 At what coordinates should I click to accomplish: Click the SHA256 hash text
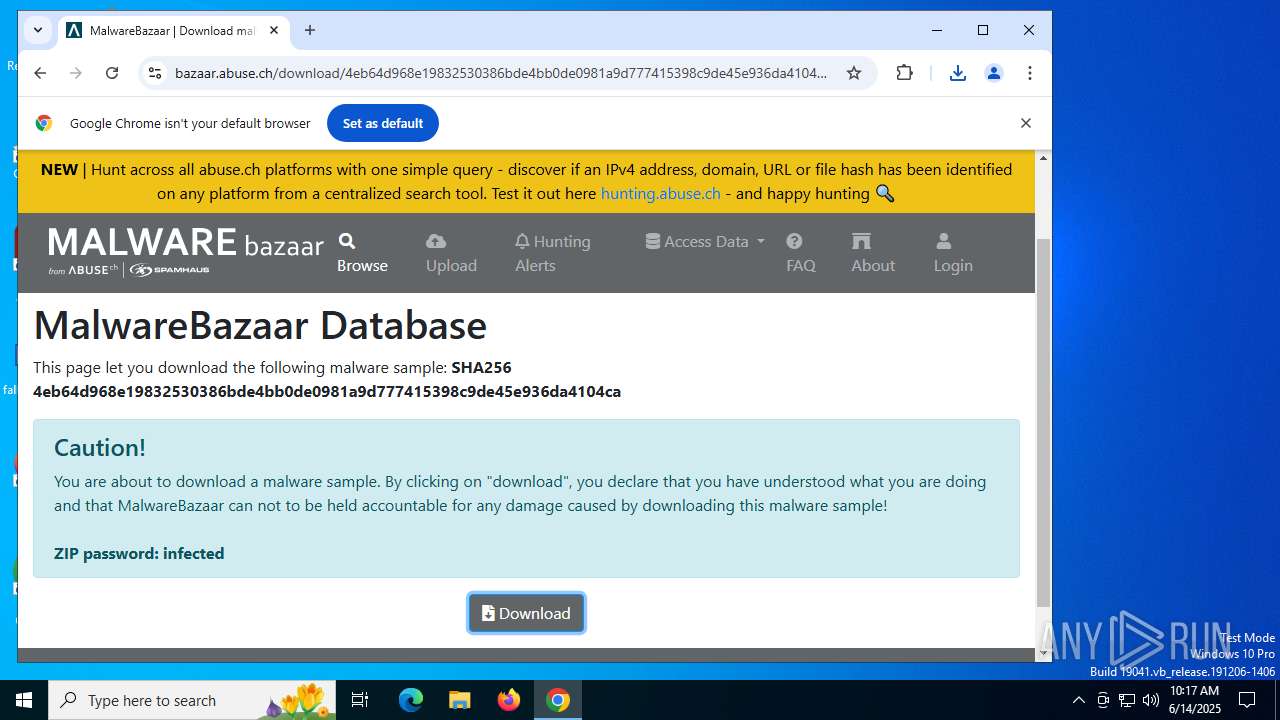tap(327, 392)
